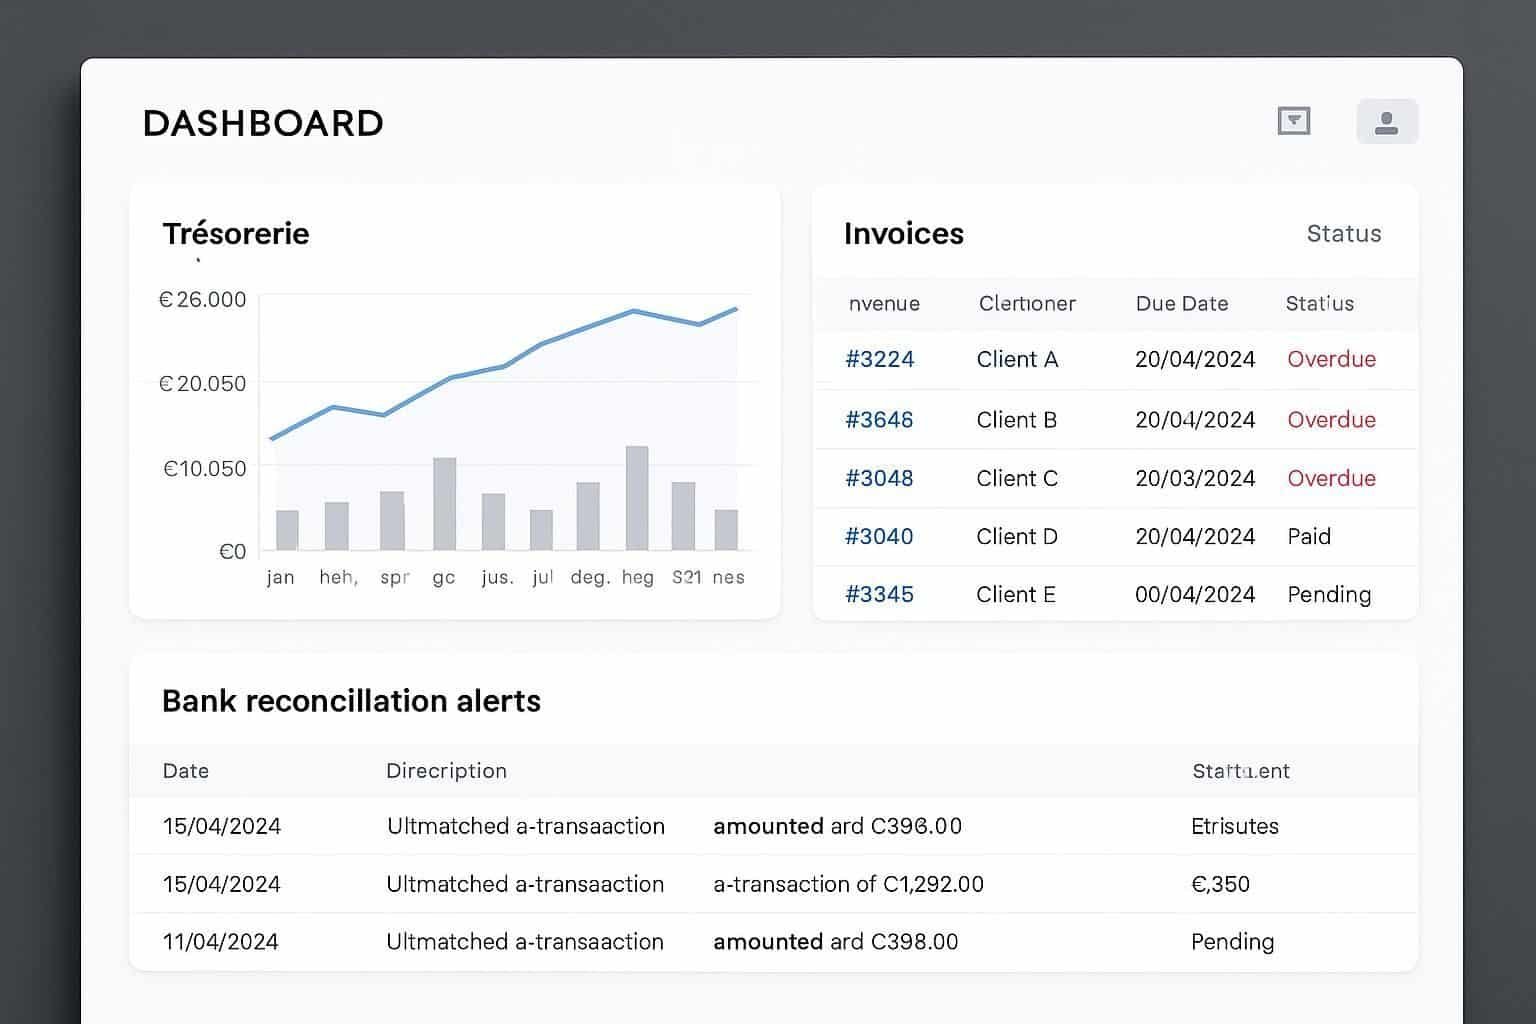
Task: Sort invoices by the Due Date column
Action: pos(1182,303)
